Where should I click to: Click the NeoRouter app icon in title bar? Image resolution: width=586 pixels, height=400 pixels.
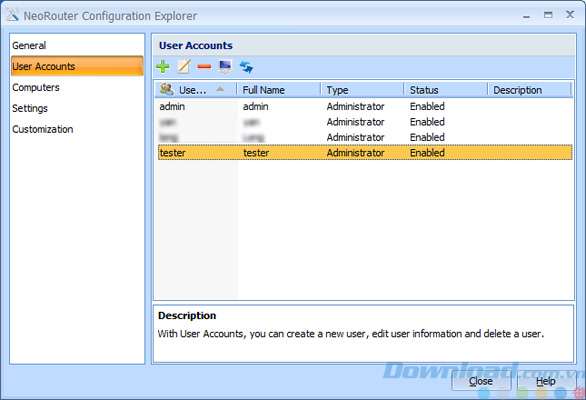[12, 15]
